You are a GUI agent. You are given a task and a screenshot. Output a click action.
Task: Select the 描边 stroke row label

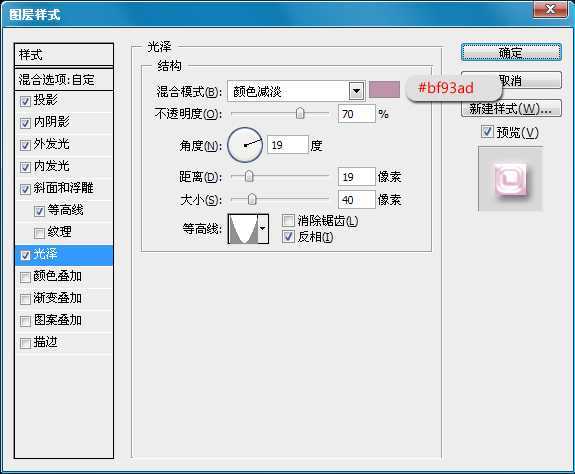point(45,342)
